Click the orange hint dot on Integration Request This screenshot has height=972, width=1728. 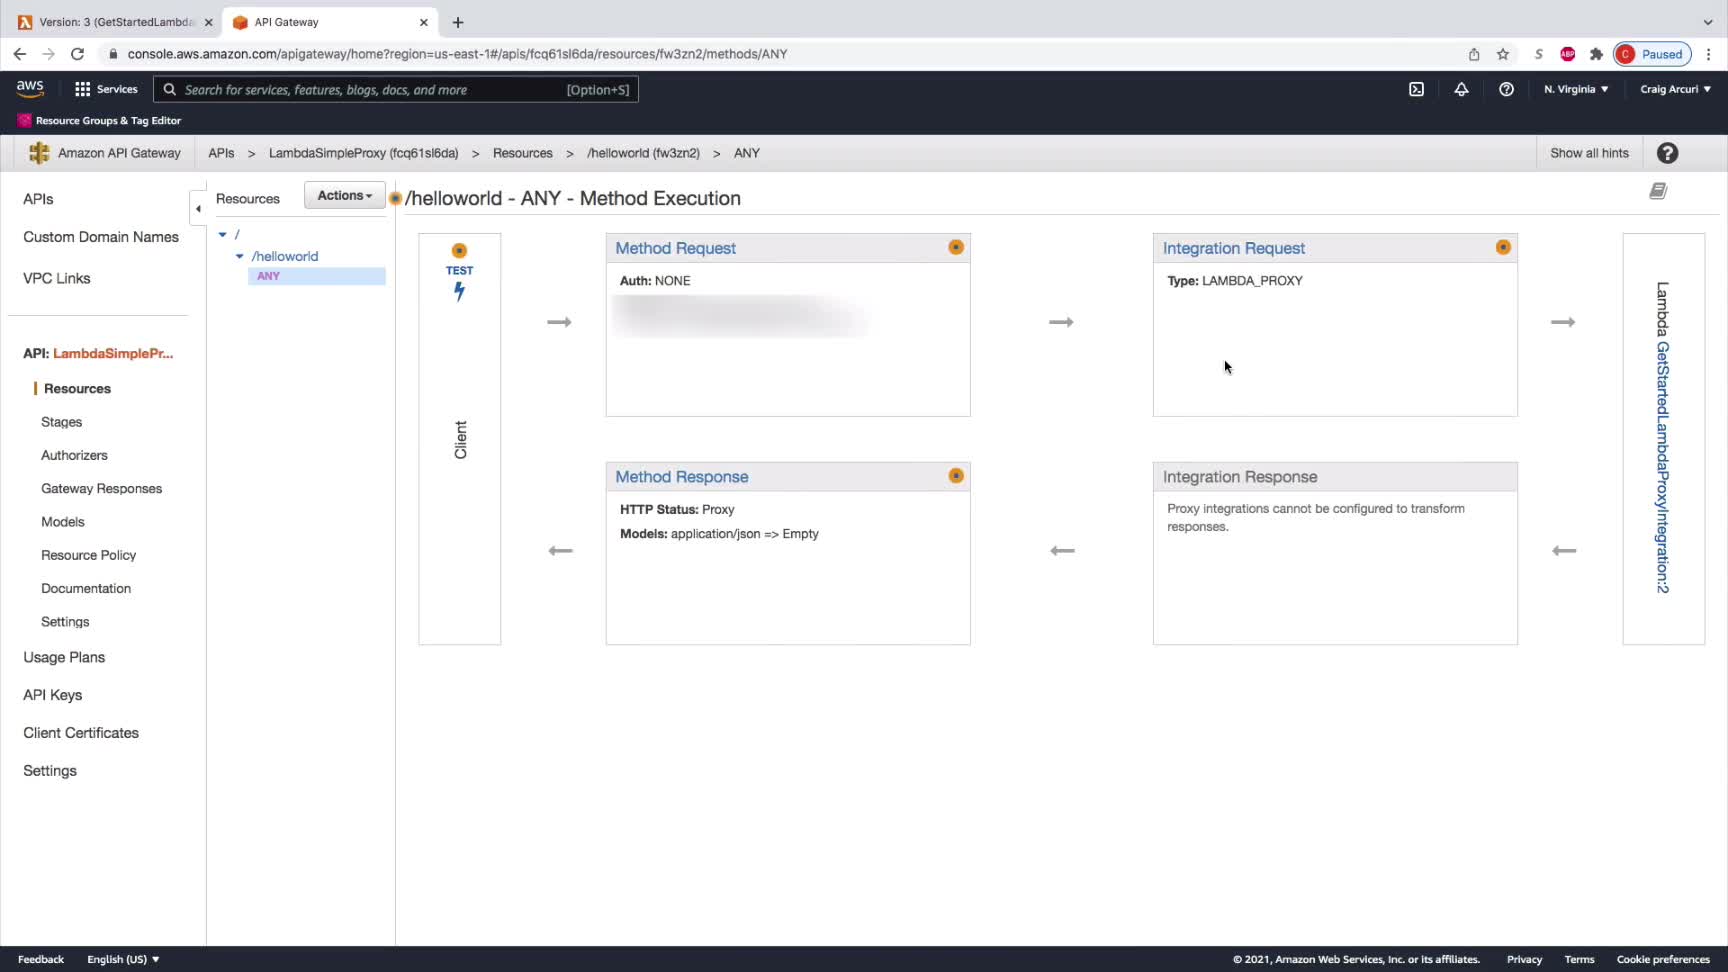(x=1503, y=247)
